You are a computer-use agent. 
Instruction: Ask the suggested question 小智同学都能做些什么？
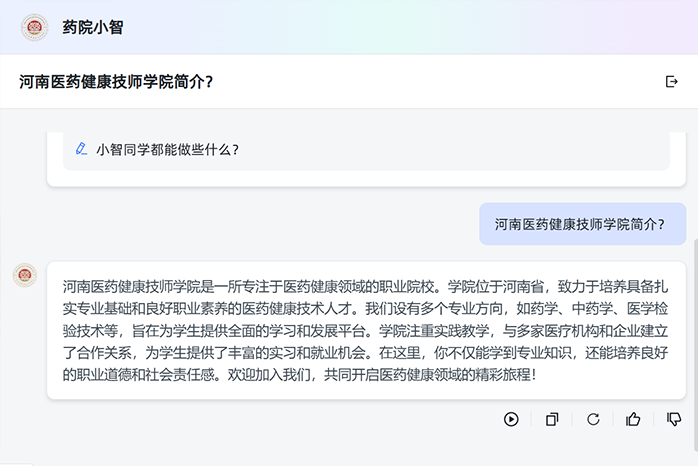tap(167, 150)
